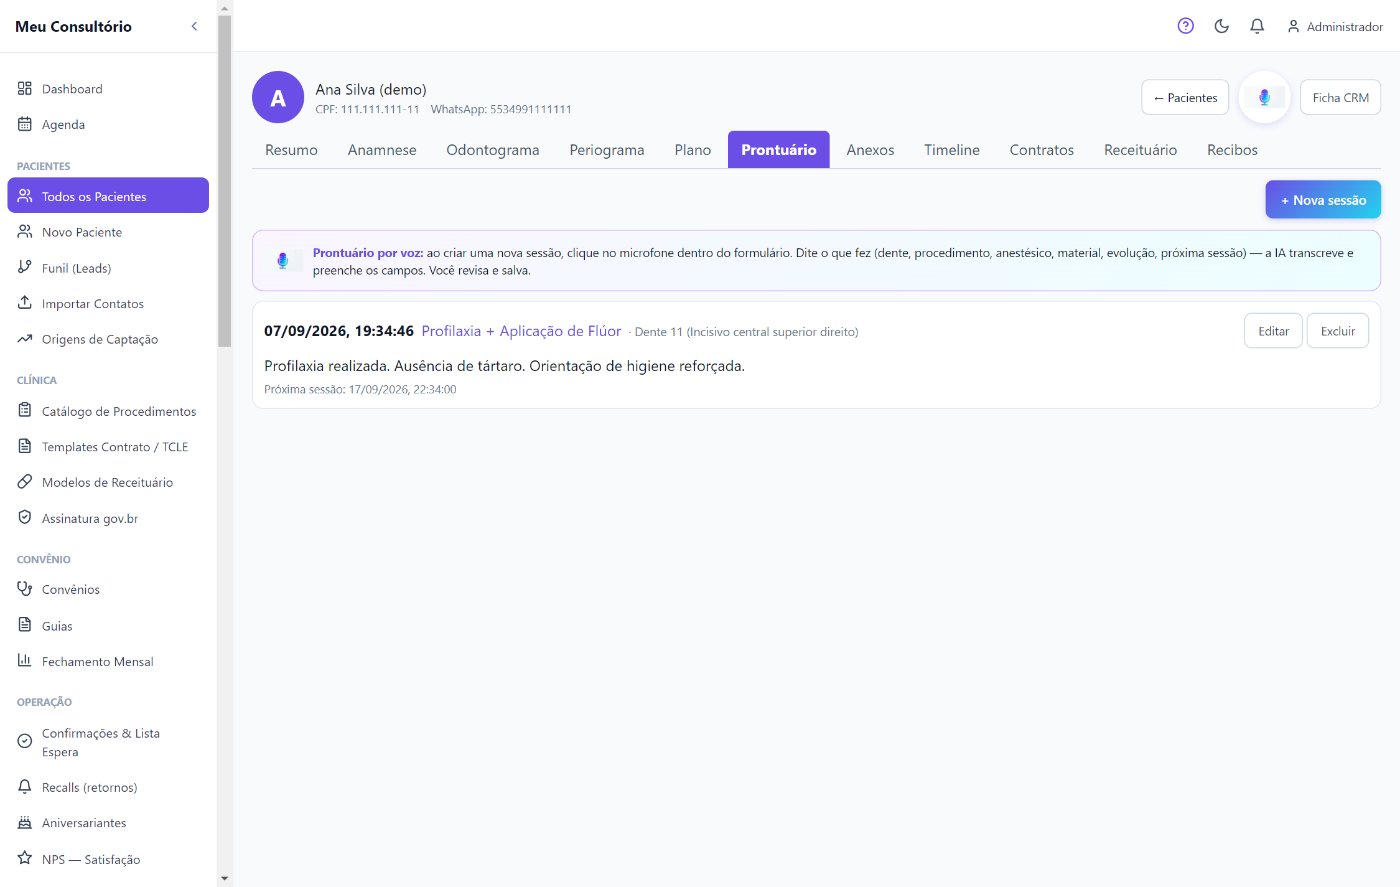The image size is (1400, 887).
Task: Open the Contratos tab
Action: (1042, 150)
